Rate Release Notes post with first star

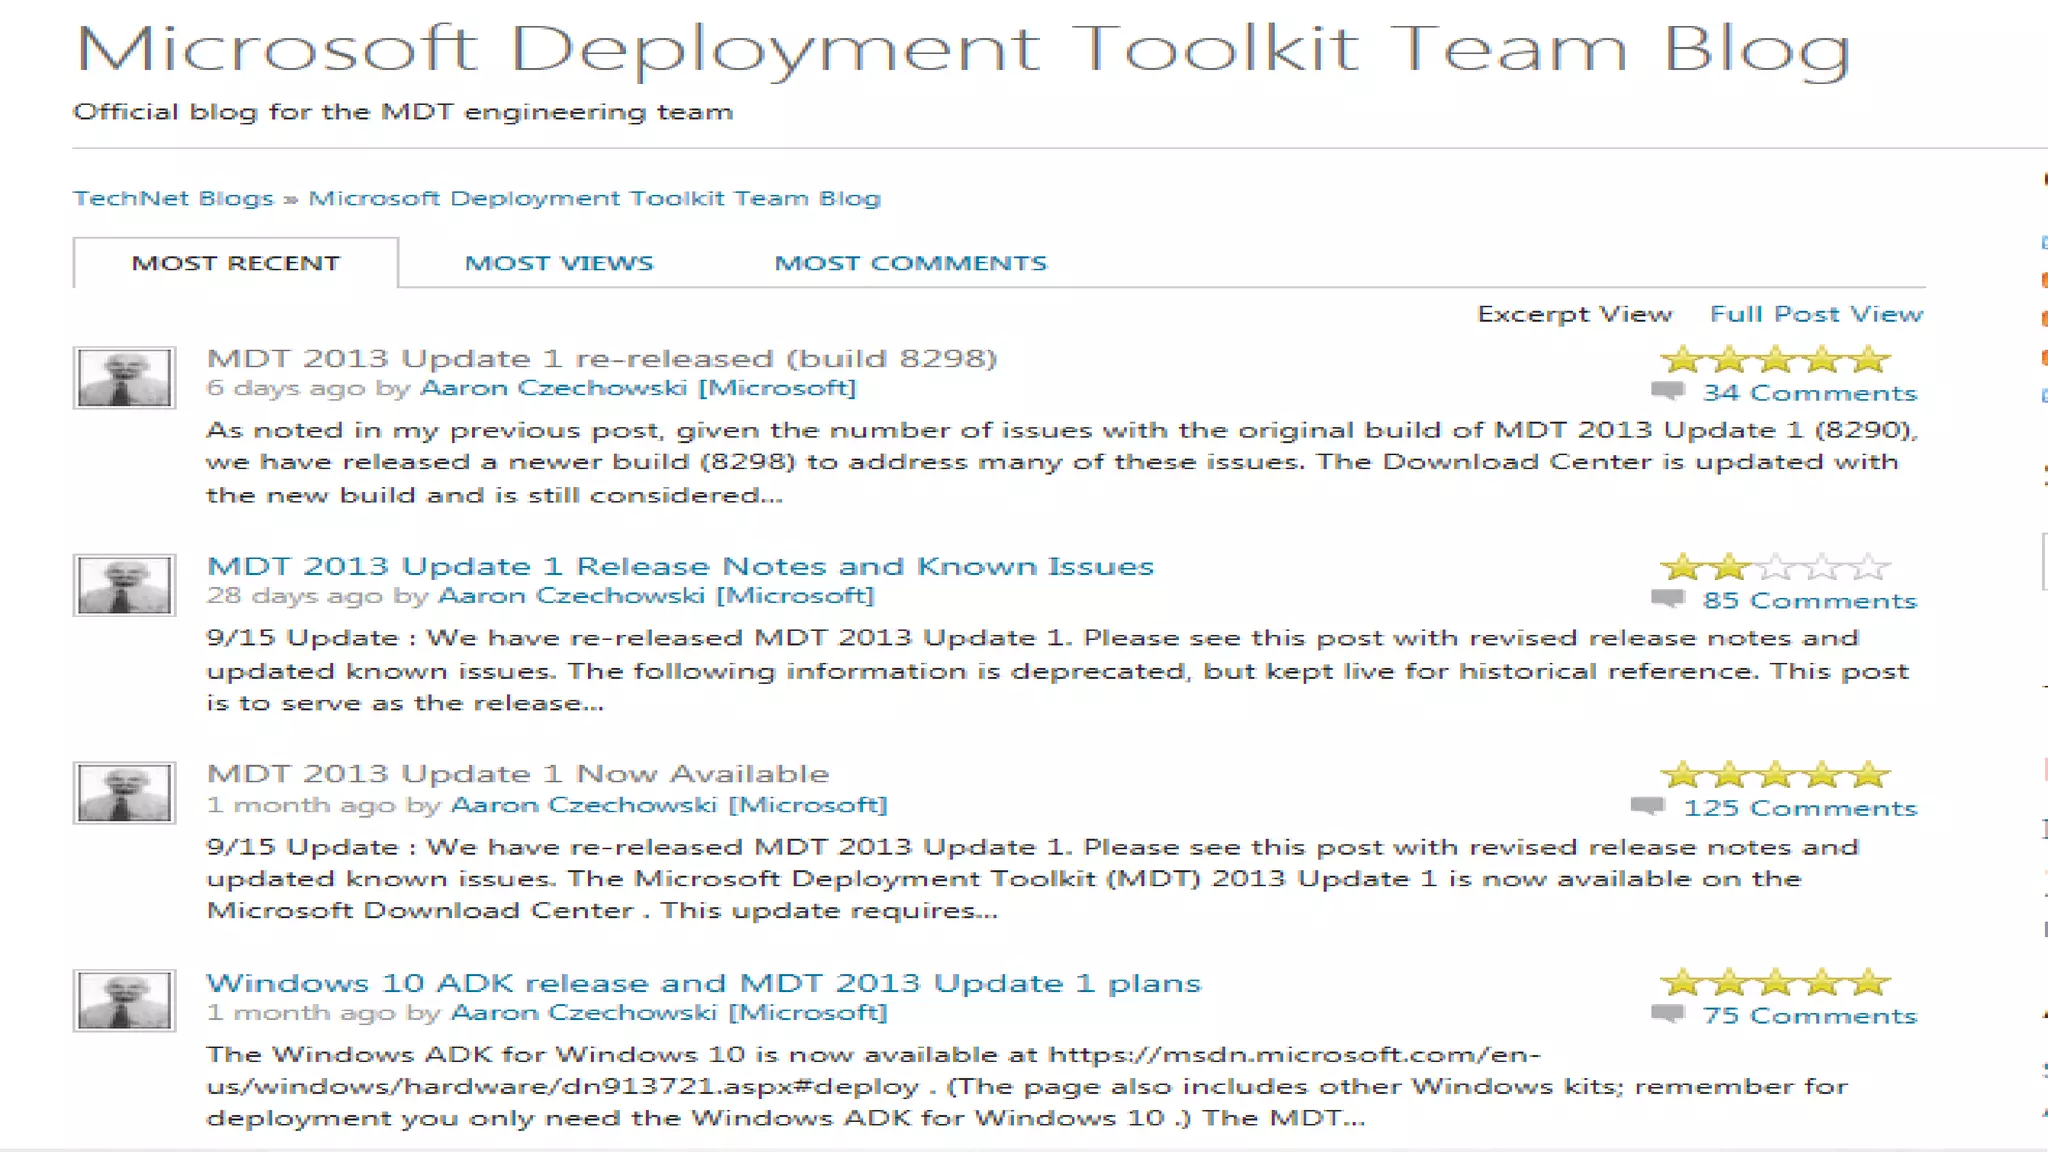point(1683,567)
